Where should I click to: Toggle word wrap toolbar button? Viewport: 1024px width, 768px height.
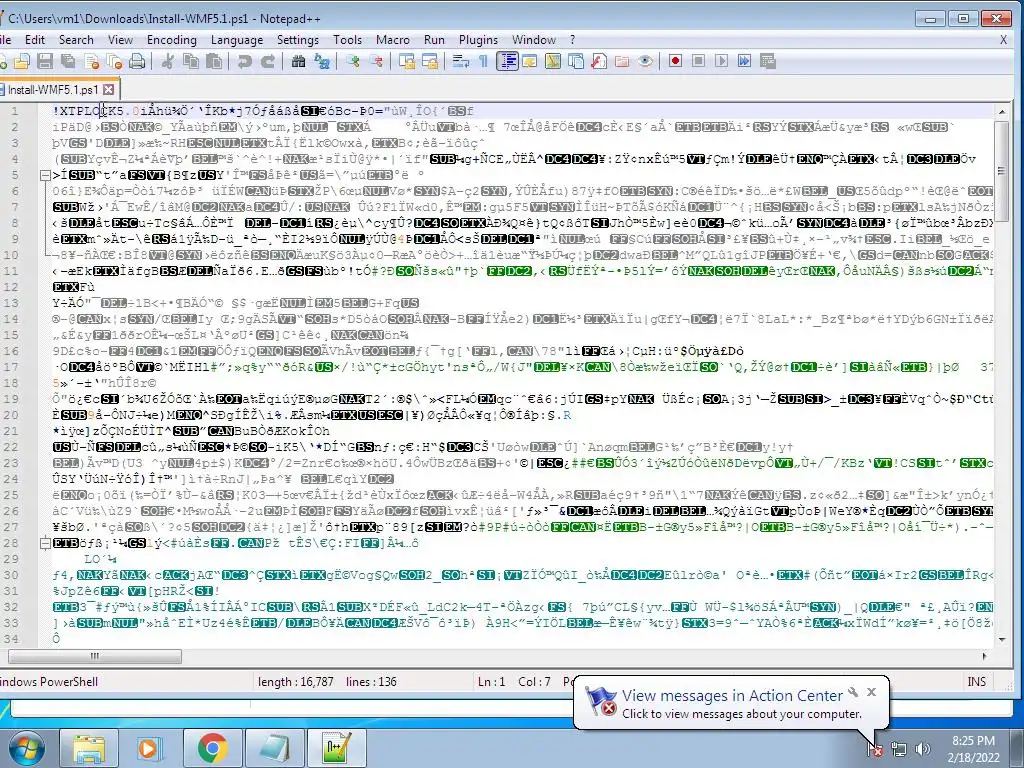(460, 61)
